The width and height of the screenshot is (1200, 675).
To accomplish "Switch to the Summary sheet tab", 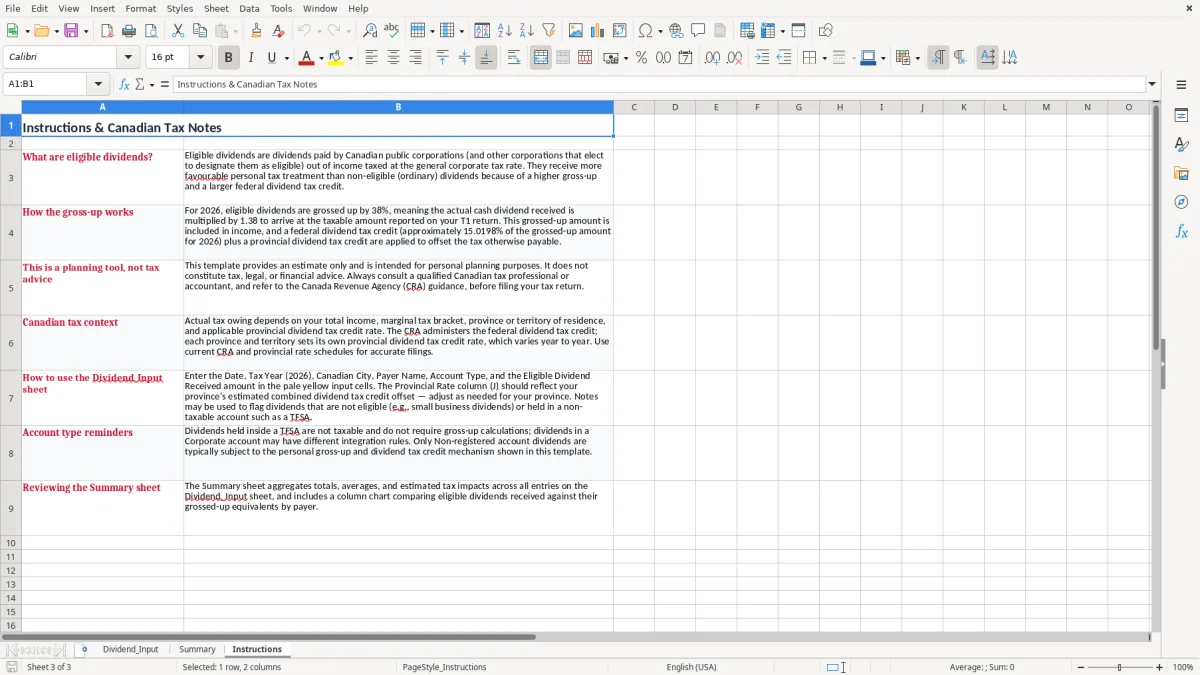I will pos(197,649).
